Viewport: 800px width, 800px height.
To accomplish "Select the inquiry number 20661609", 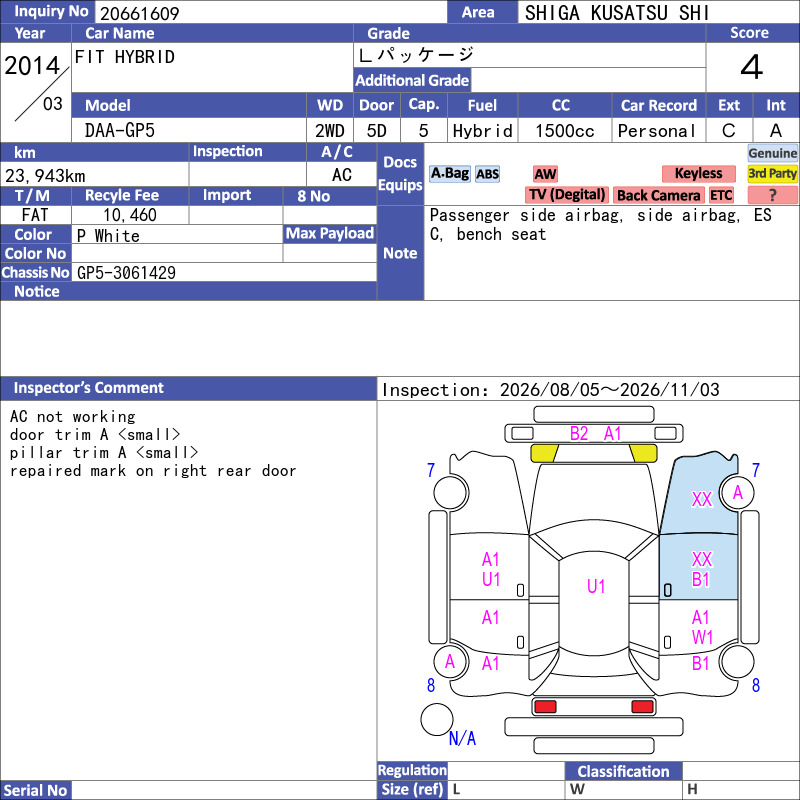I will pyautogui.click(x=139, y=13).
